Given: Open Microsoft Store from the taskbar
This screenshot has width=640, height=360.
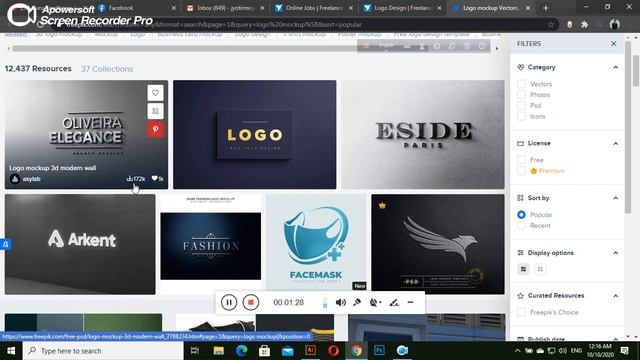Looking at the screenshot, I should tap(264, 350).
